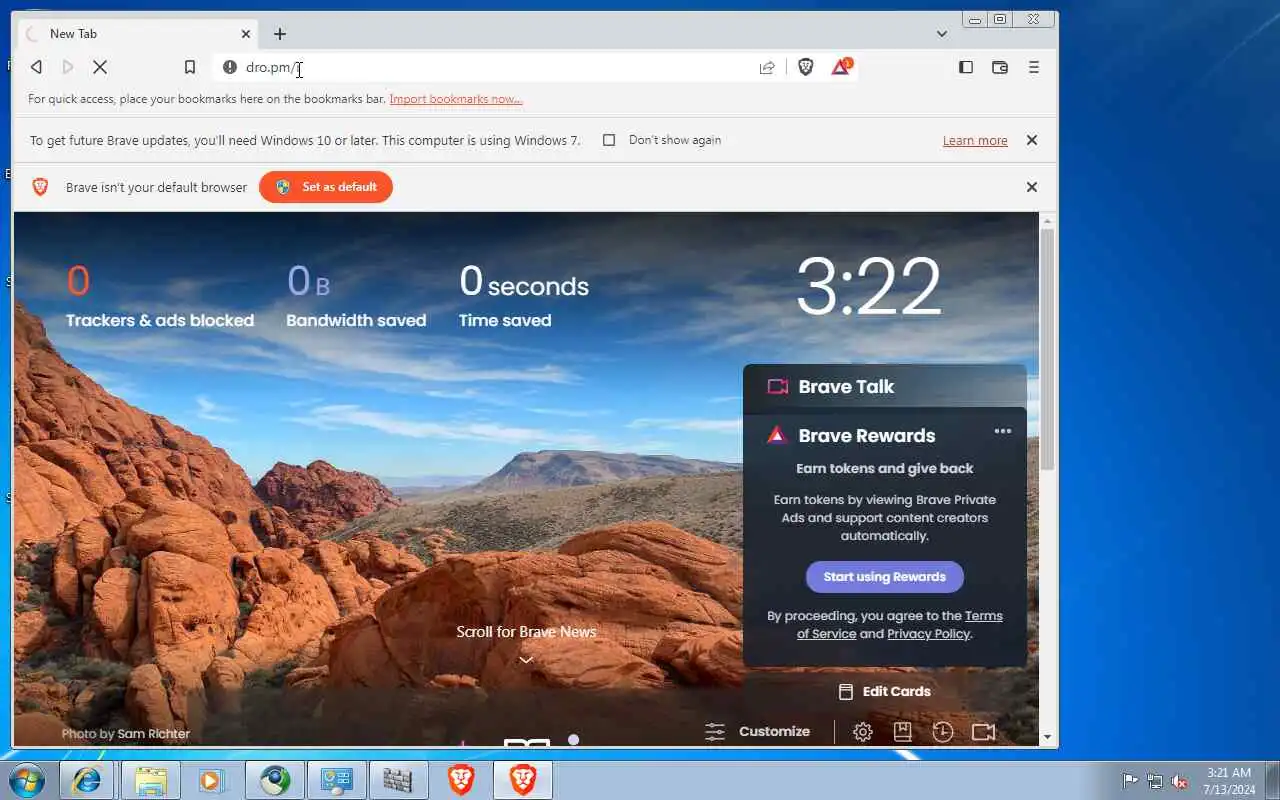Open Windows Media Player from taskbar

(x=212, y=780)
